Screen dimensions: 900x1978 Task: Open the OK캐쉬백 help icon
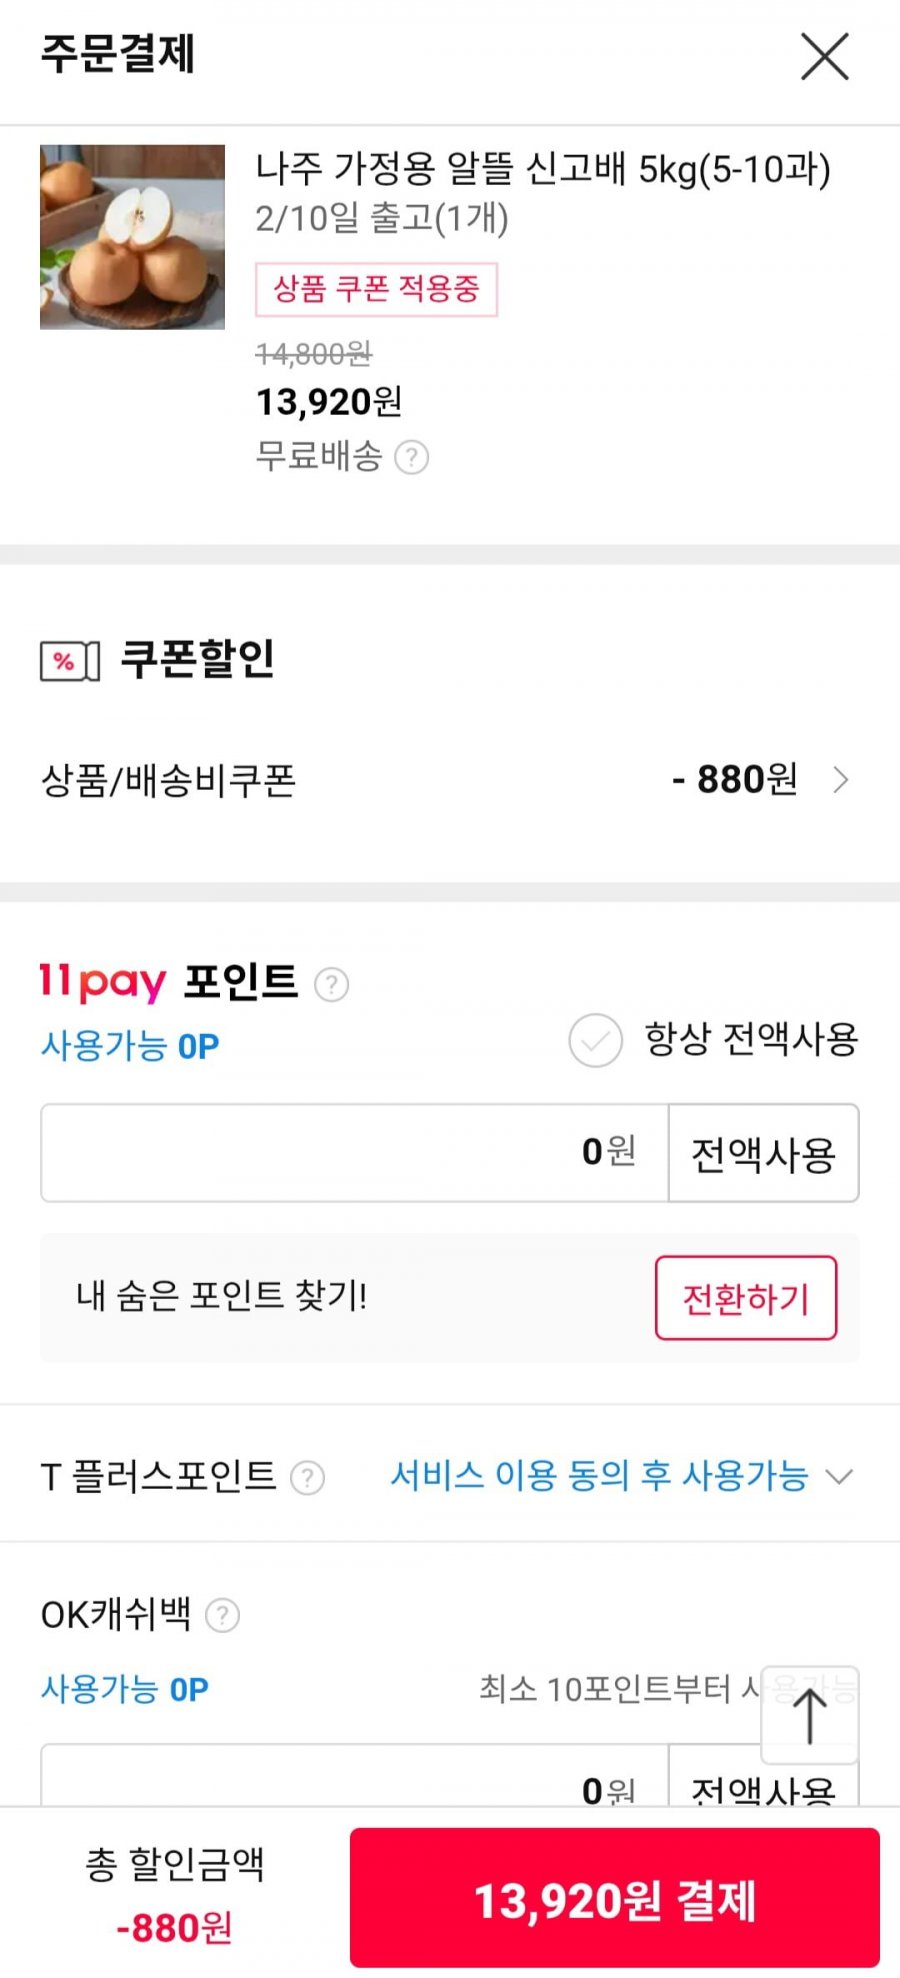coord(222,1615)
